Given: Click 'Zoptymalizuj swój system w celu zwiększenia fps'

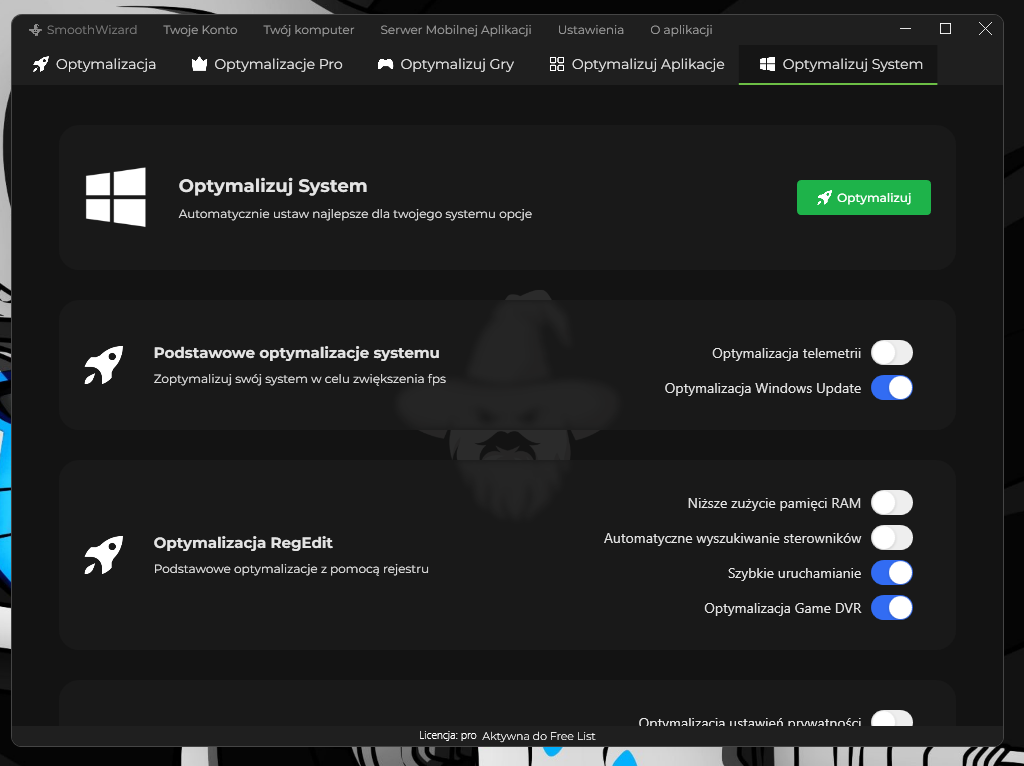Looking at the screenshot, I should [300, 379].
